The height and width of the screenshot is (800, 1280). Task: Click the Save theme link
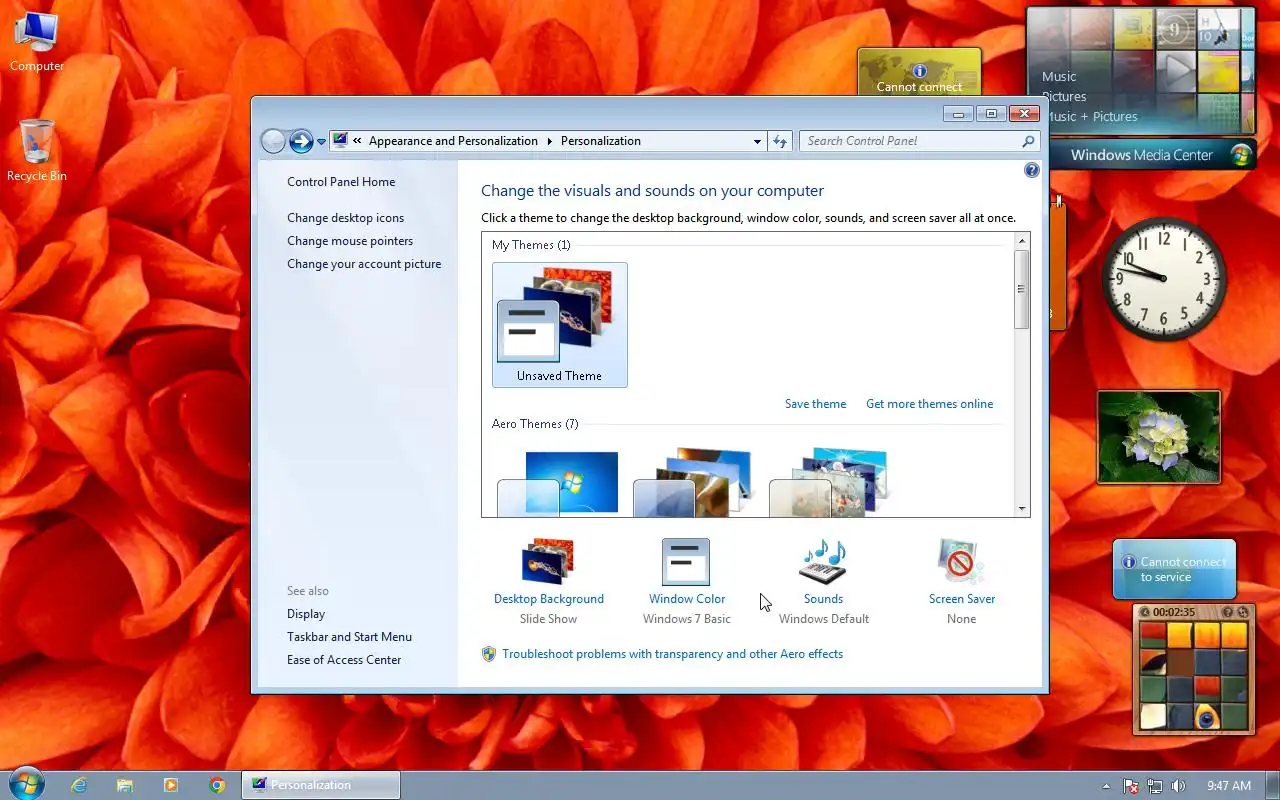pos(815,404)
